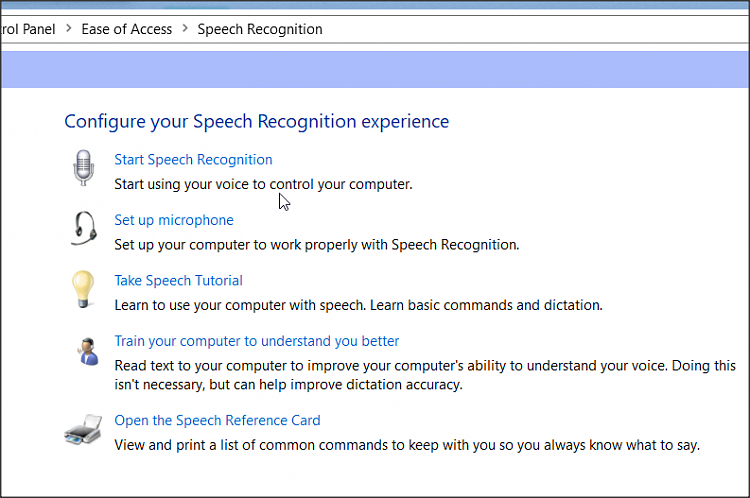
Task: Open the Start Speech Recognition link
Action: pos(193,160)
